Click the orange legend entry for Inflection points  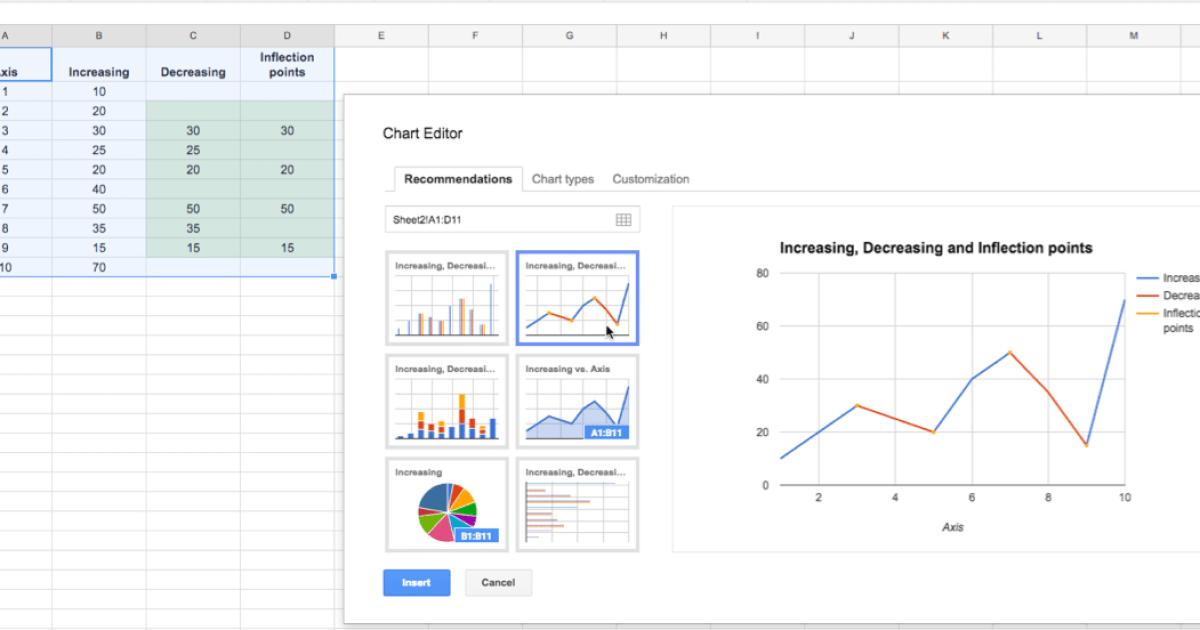1167,319
